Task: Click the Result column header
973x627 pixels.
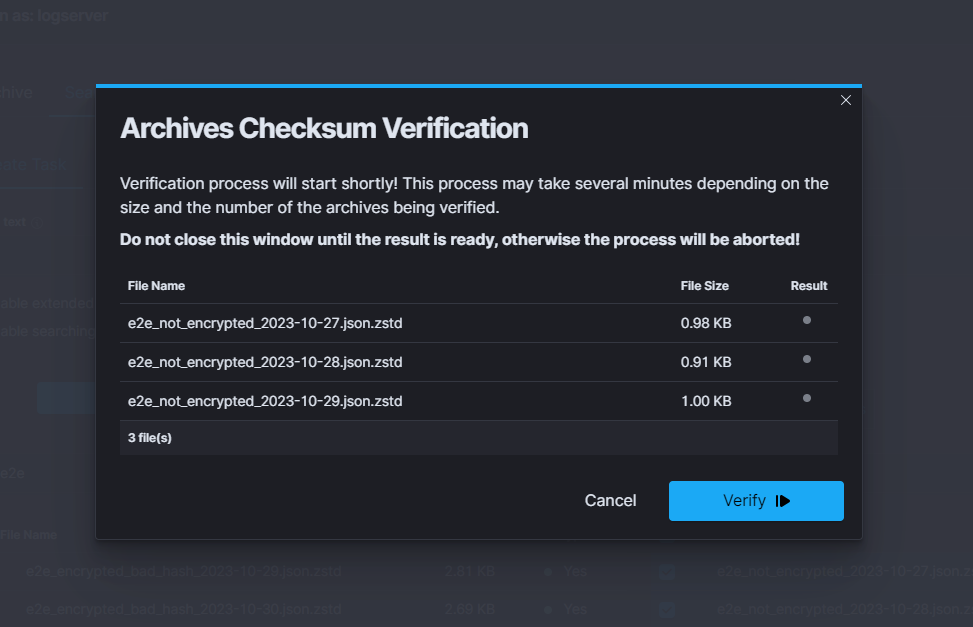Action: (x=808, y=286)
